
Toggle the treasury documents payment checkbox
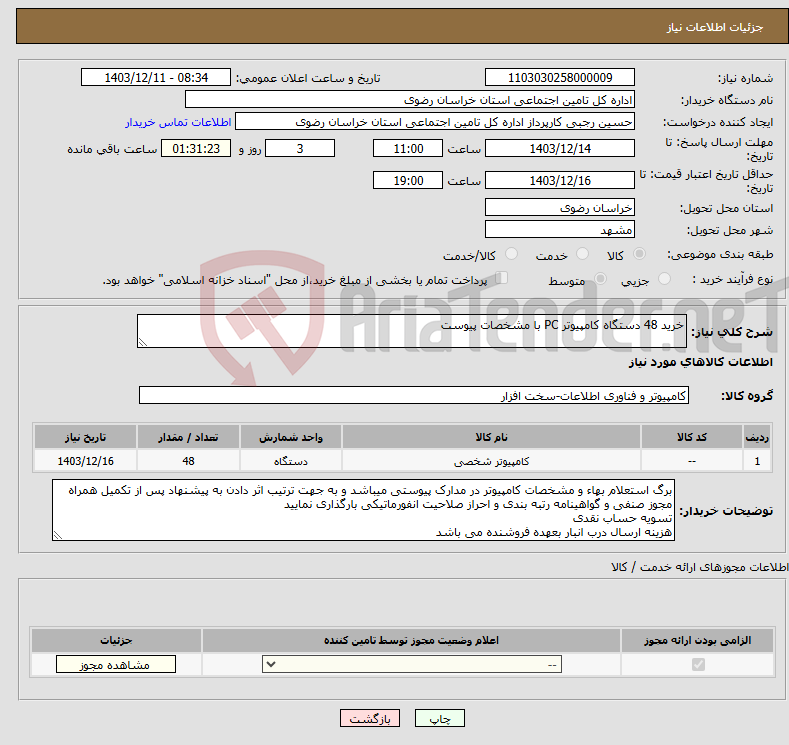[x=502, y=280]
